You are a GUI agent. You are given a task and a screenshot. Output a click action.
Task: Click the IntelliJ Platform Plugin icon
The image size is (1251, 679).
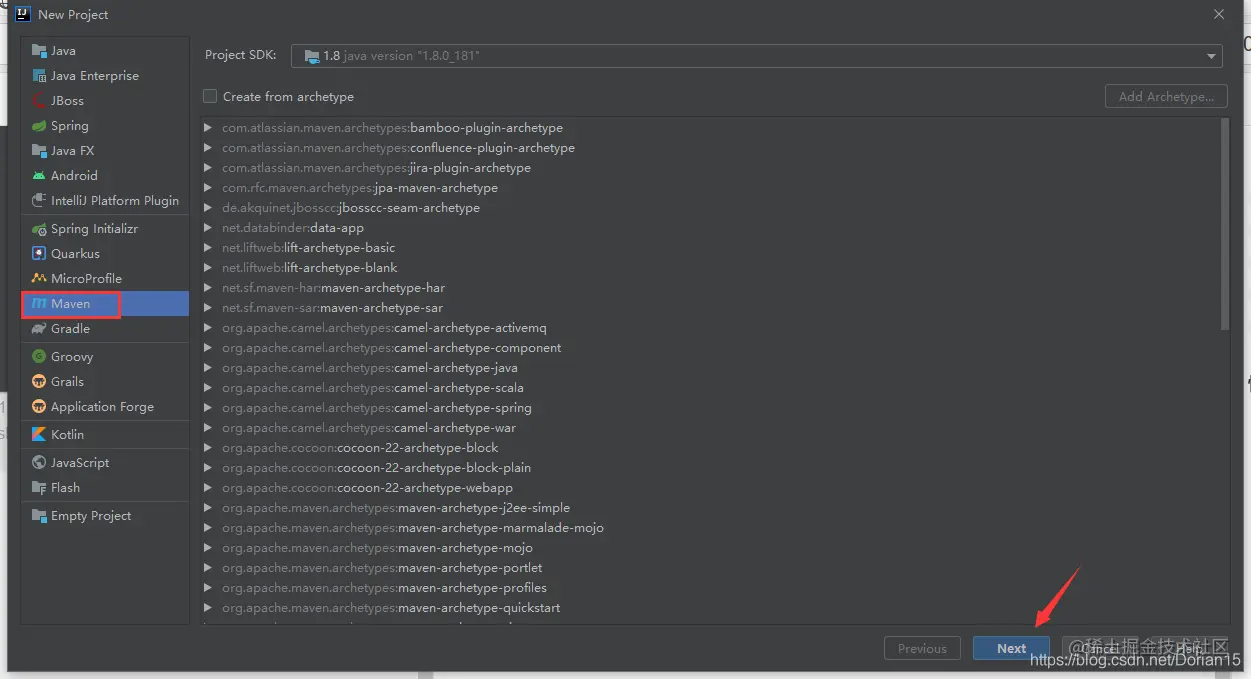[39, 201]
